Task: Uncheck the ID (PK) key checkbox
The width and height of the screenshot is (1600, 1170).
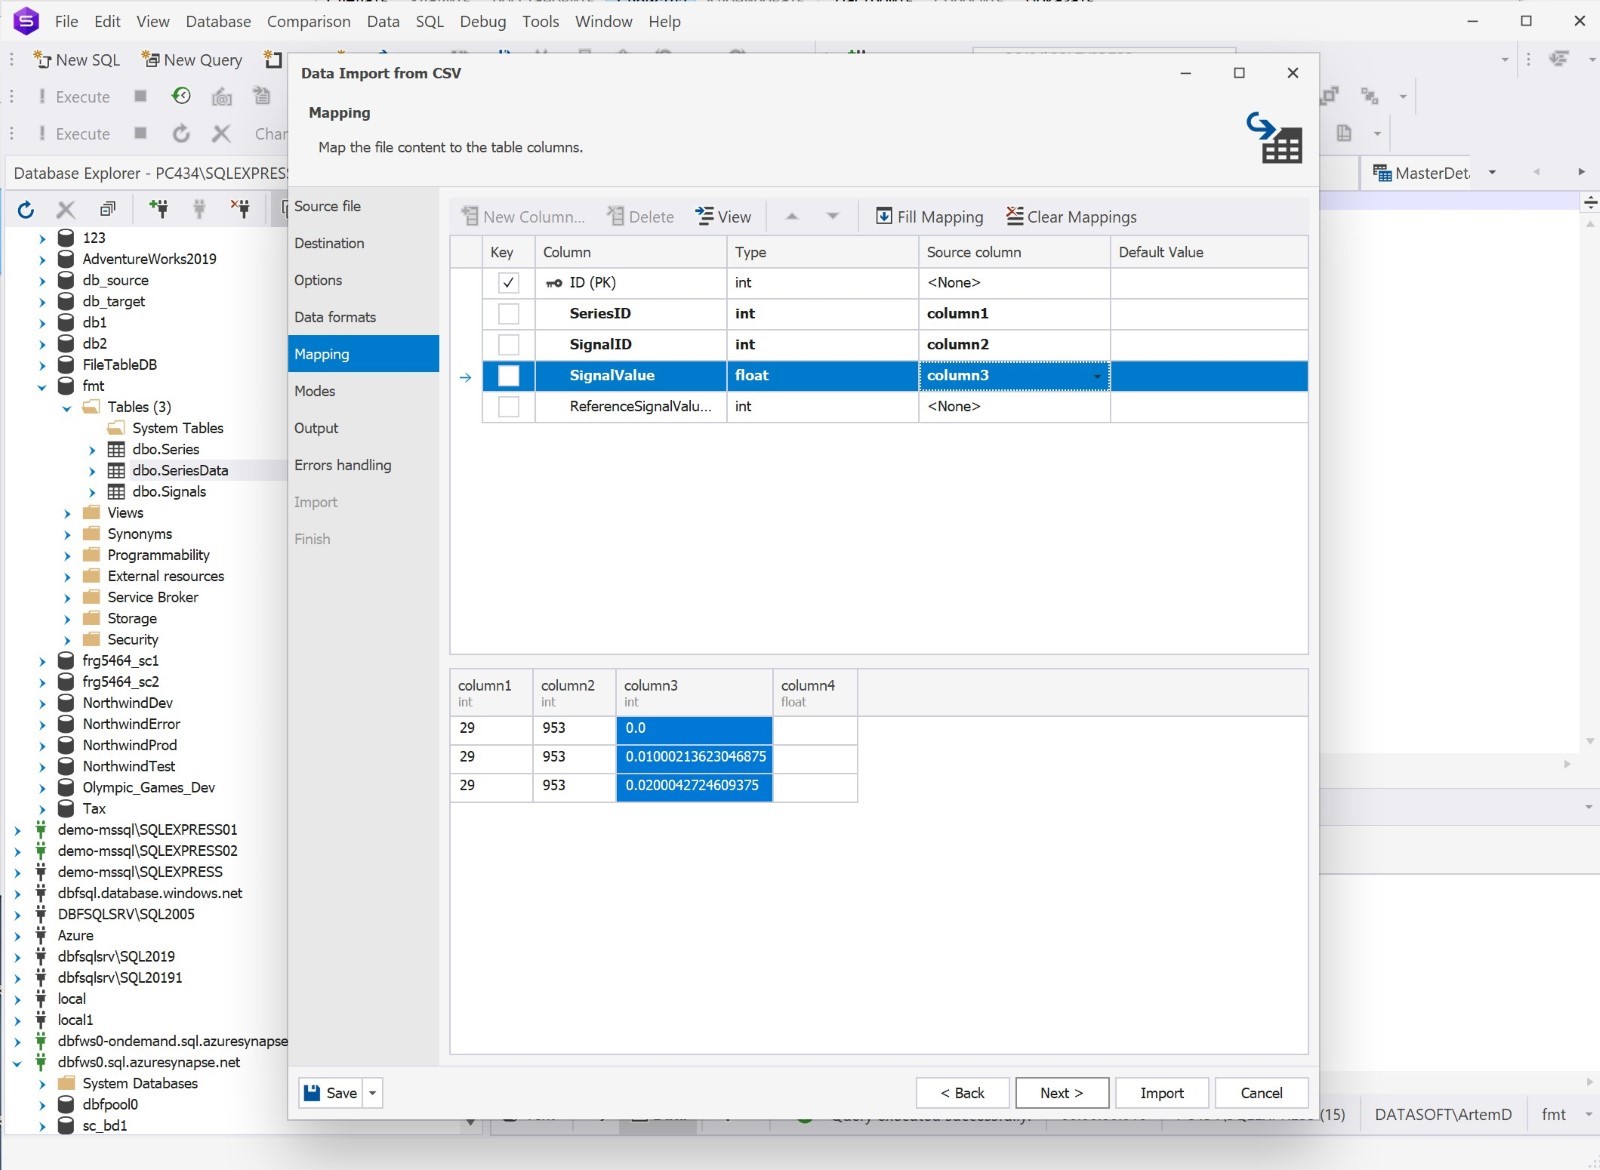Action: click(509, 283)
